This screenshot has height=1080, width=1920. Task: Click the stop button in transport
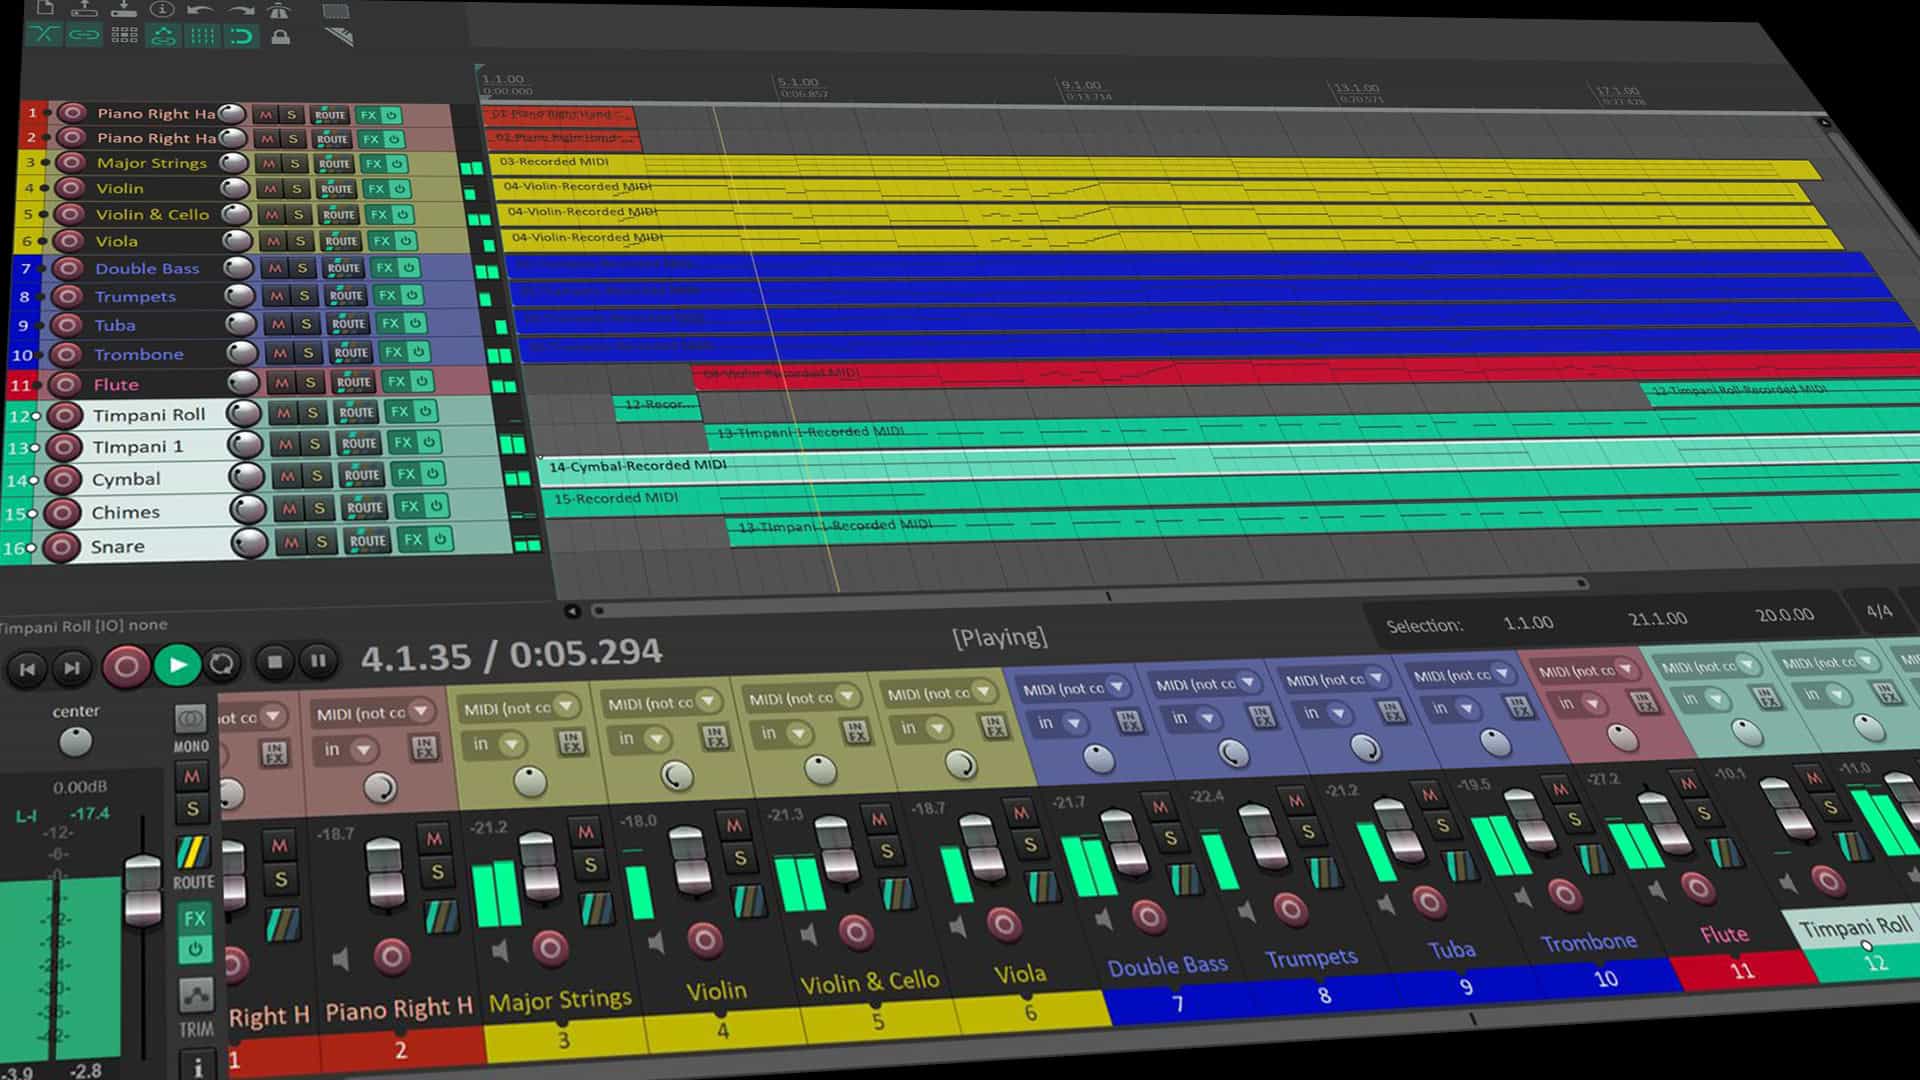tap(275, 661)
